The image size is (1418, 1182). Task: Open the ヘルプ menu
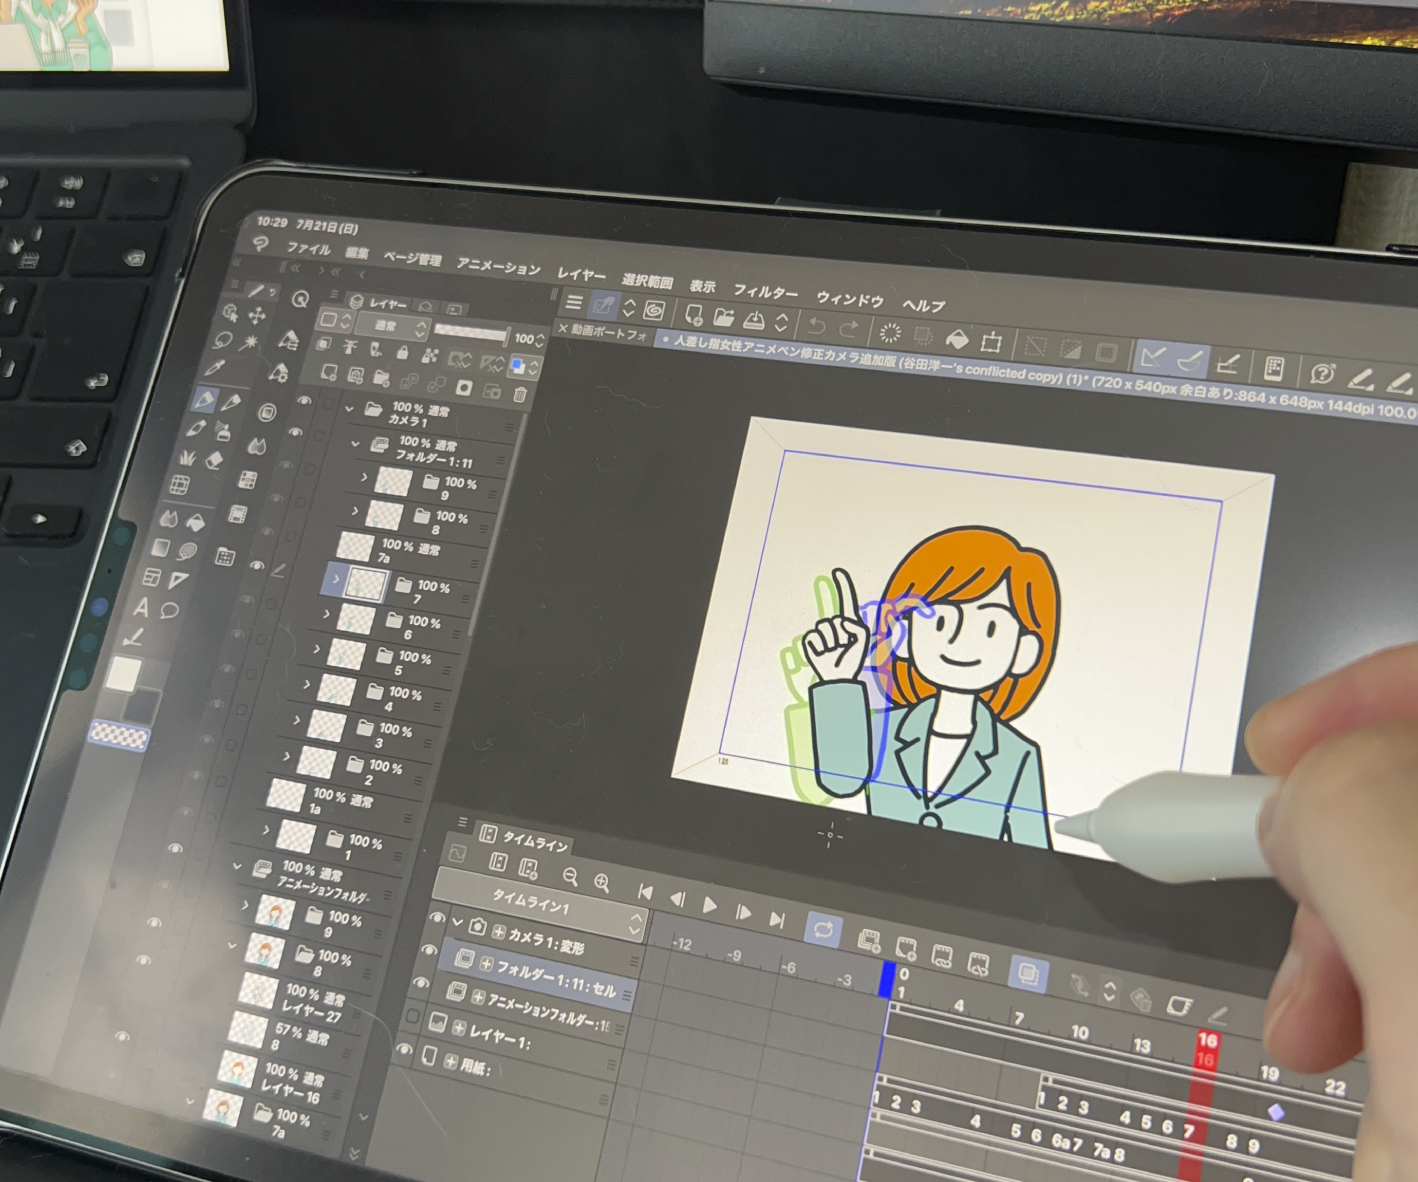coord(923,306)
